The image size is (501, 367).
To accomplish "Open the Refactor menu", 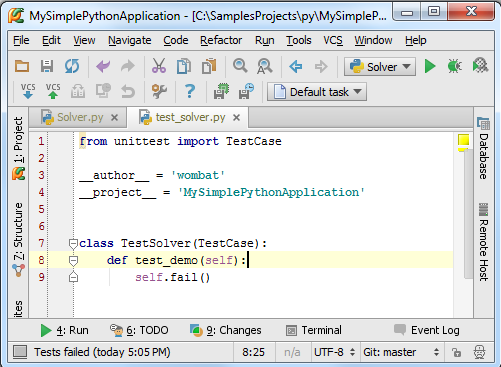I will click(221, 40).
